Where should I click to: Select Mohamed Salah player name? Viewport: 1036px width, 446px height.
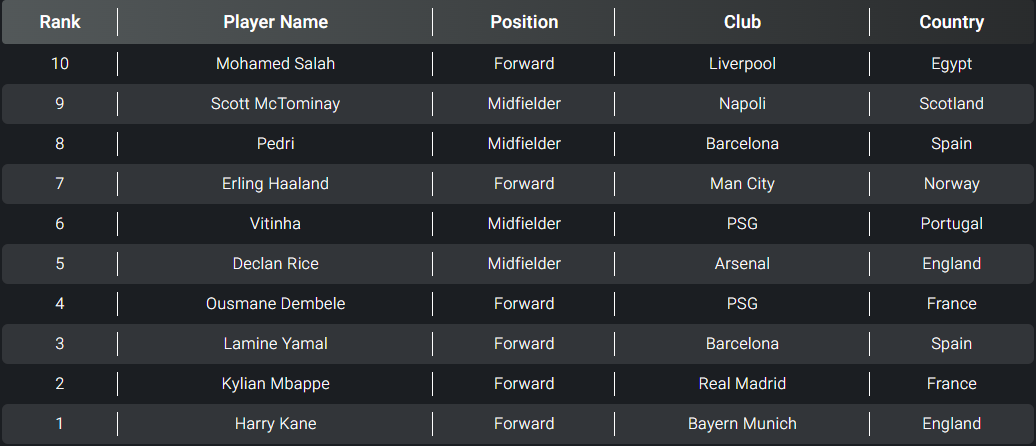275,64
